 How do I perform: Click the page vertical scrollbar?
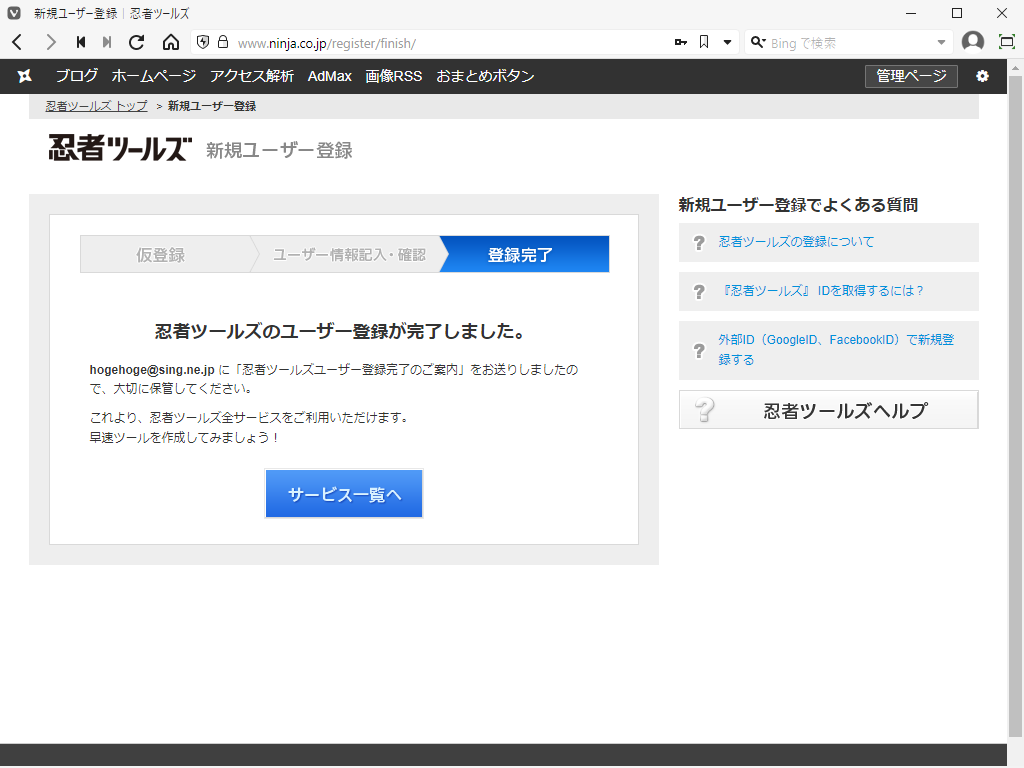(1015, 405)
